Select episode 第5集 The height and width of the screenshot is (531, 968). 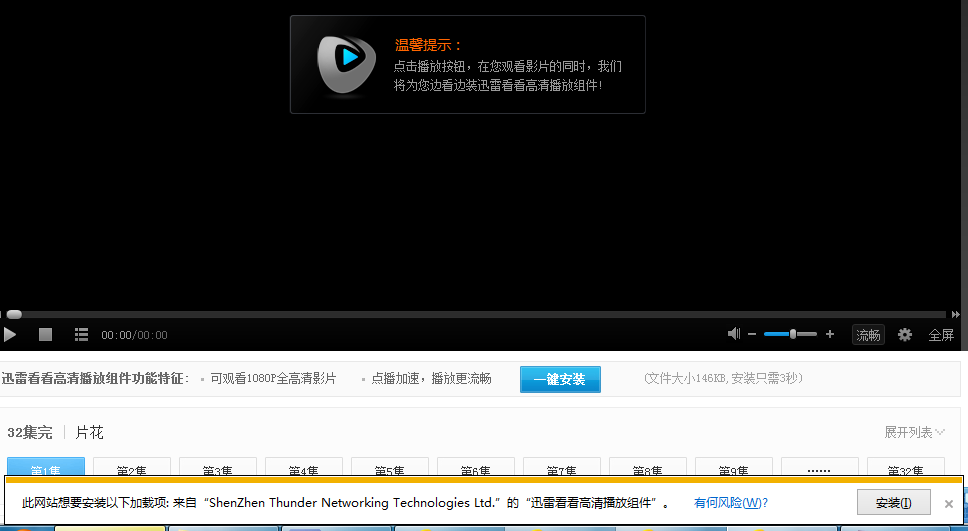(x=390, y=467)
